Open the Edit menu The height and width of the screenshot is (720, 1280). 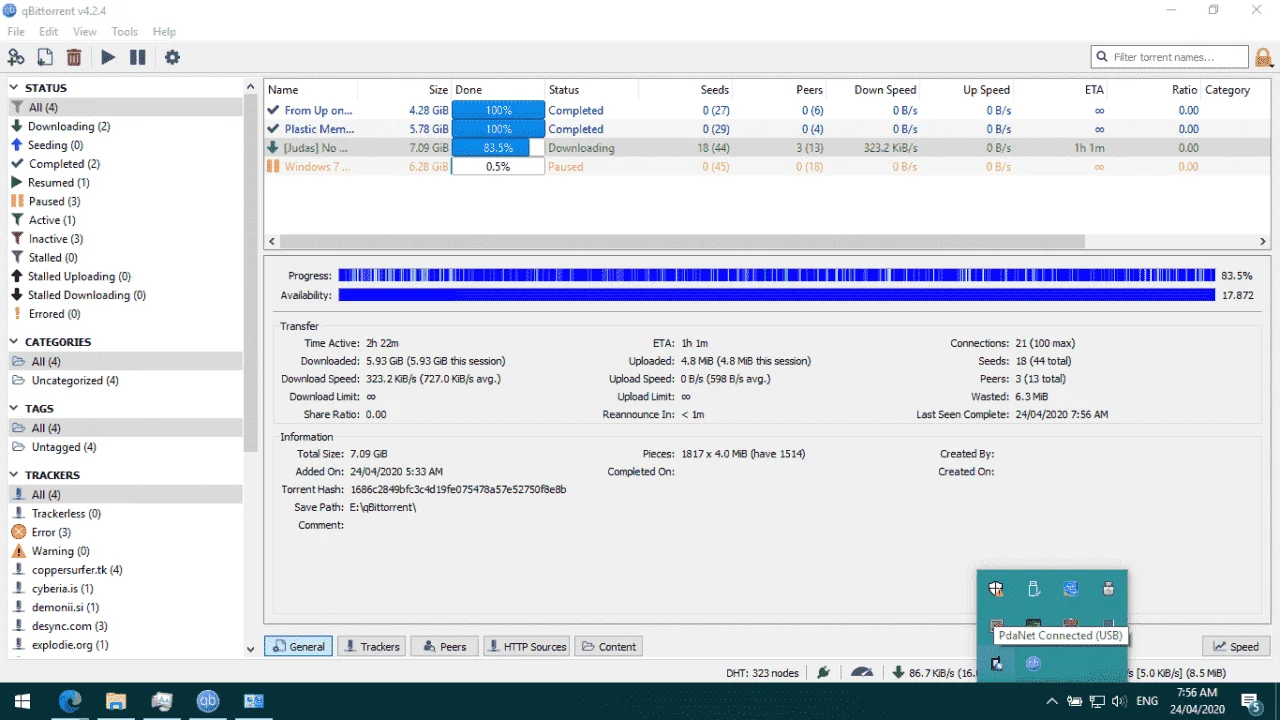tap(49, 32)
